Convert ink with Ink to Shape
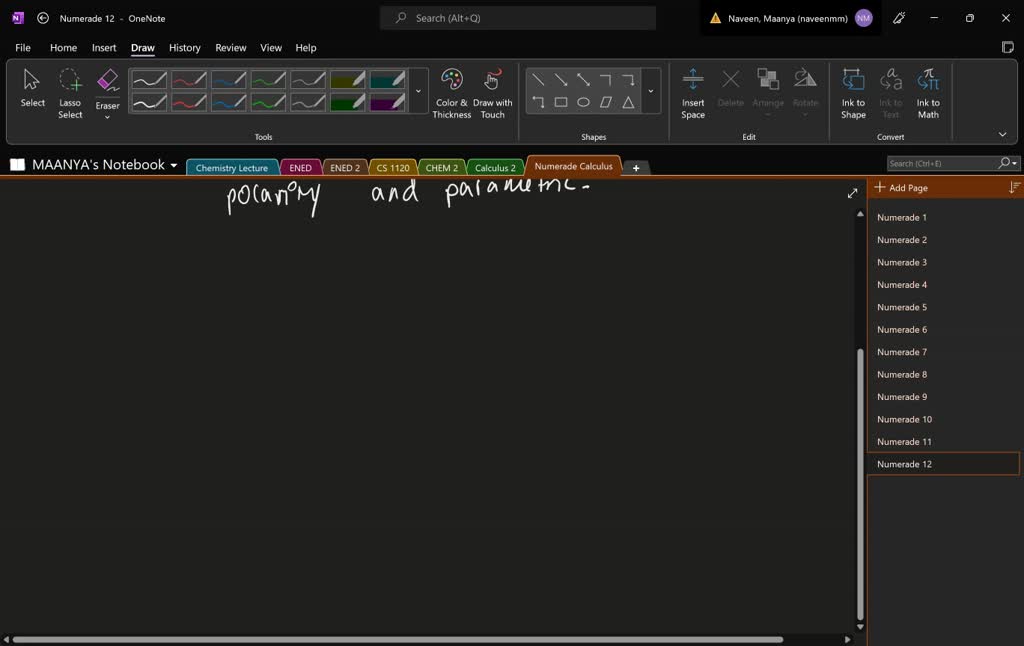Image resolution: width=1024 pixels, height=646 pixels. [853, 94]
